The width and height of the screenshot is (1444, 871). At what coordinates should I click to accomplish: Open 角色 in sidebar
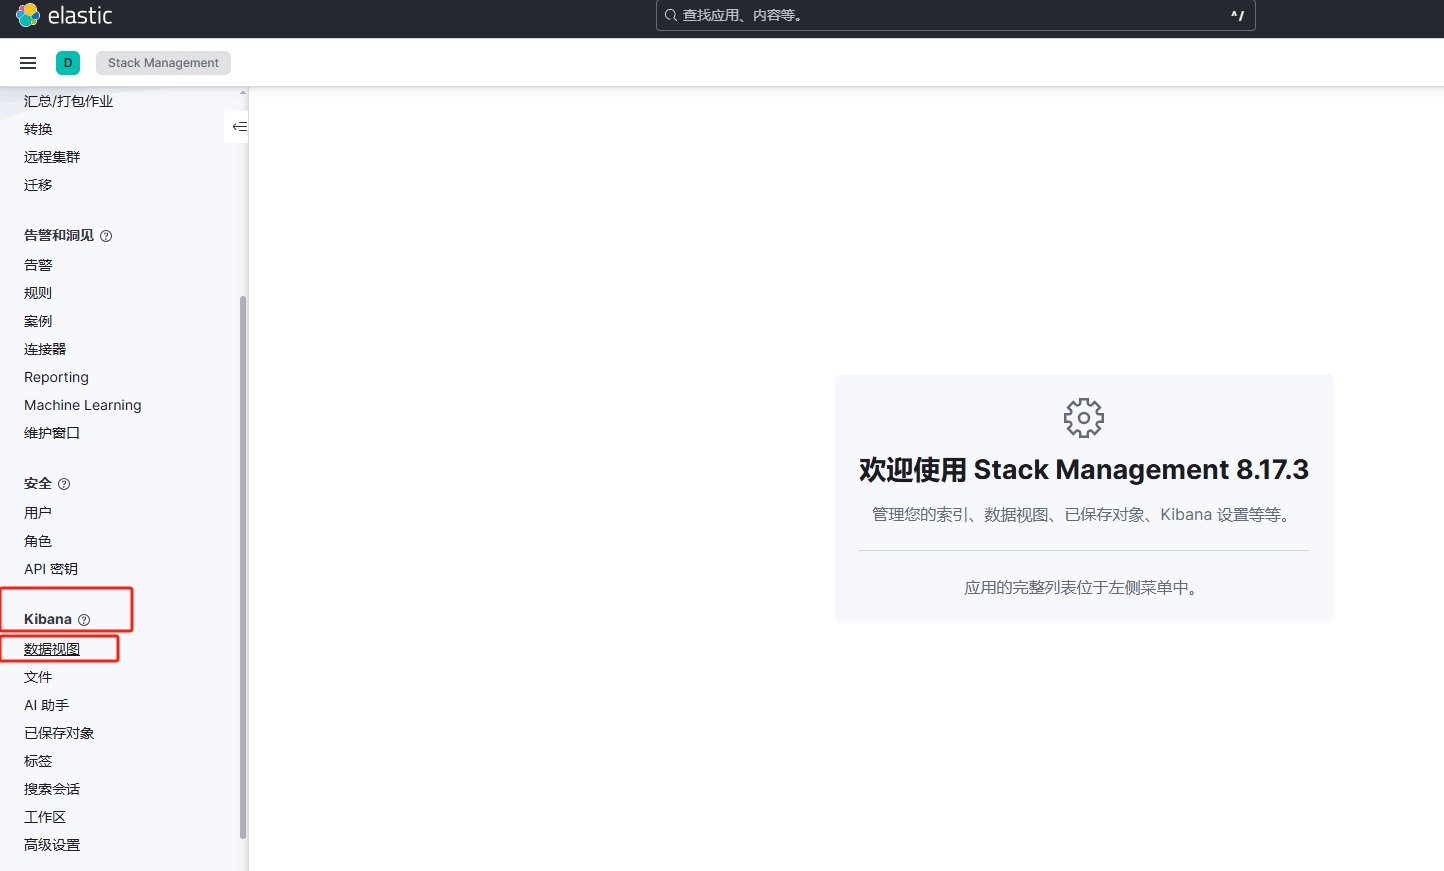tap(38, 541)
